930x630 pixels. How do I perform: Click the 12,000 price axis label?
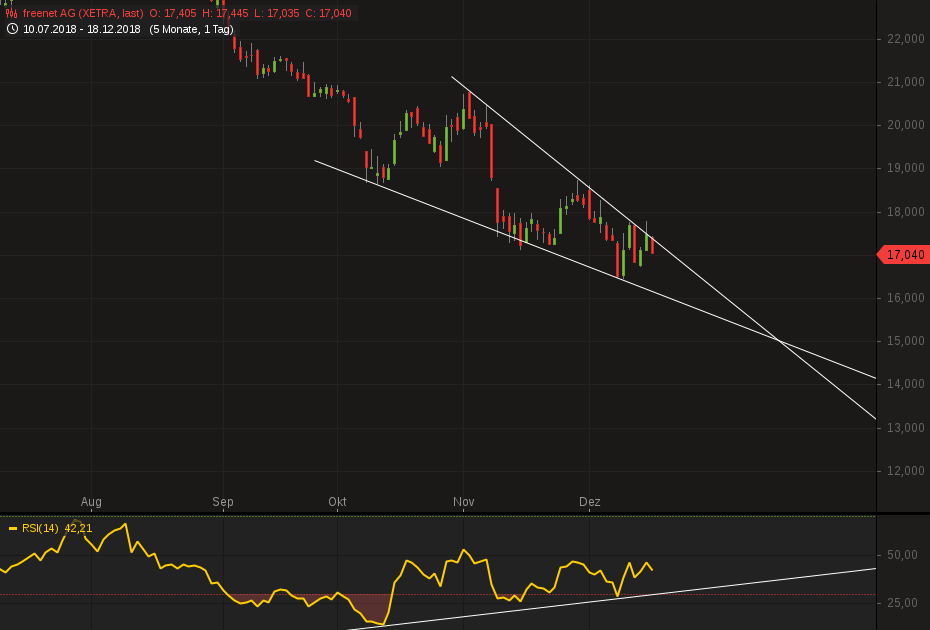906,471
